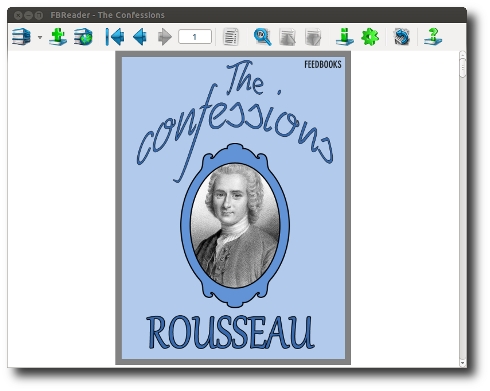Add a file to library with green plus
This screenshot has width=490, height=391.
(58, 37)
